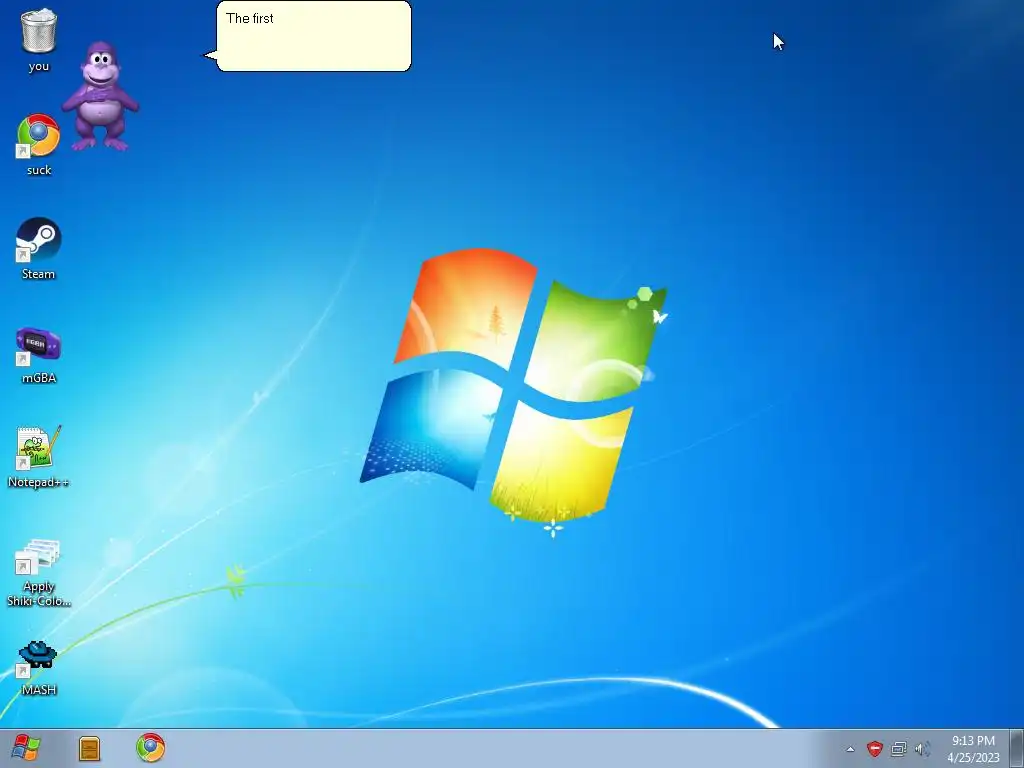
Task: Click Bonzi's speech bubble saying "The first"
Action: click(313, 36)
